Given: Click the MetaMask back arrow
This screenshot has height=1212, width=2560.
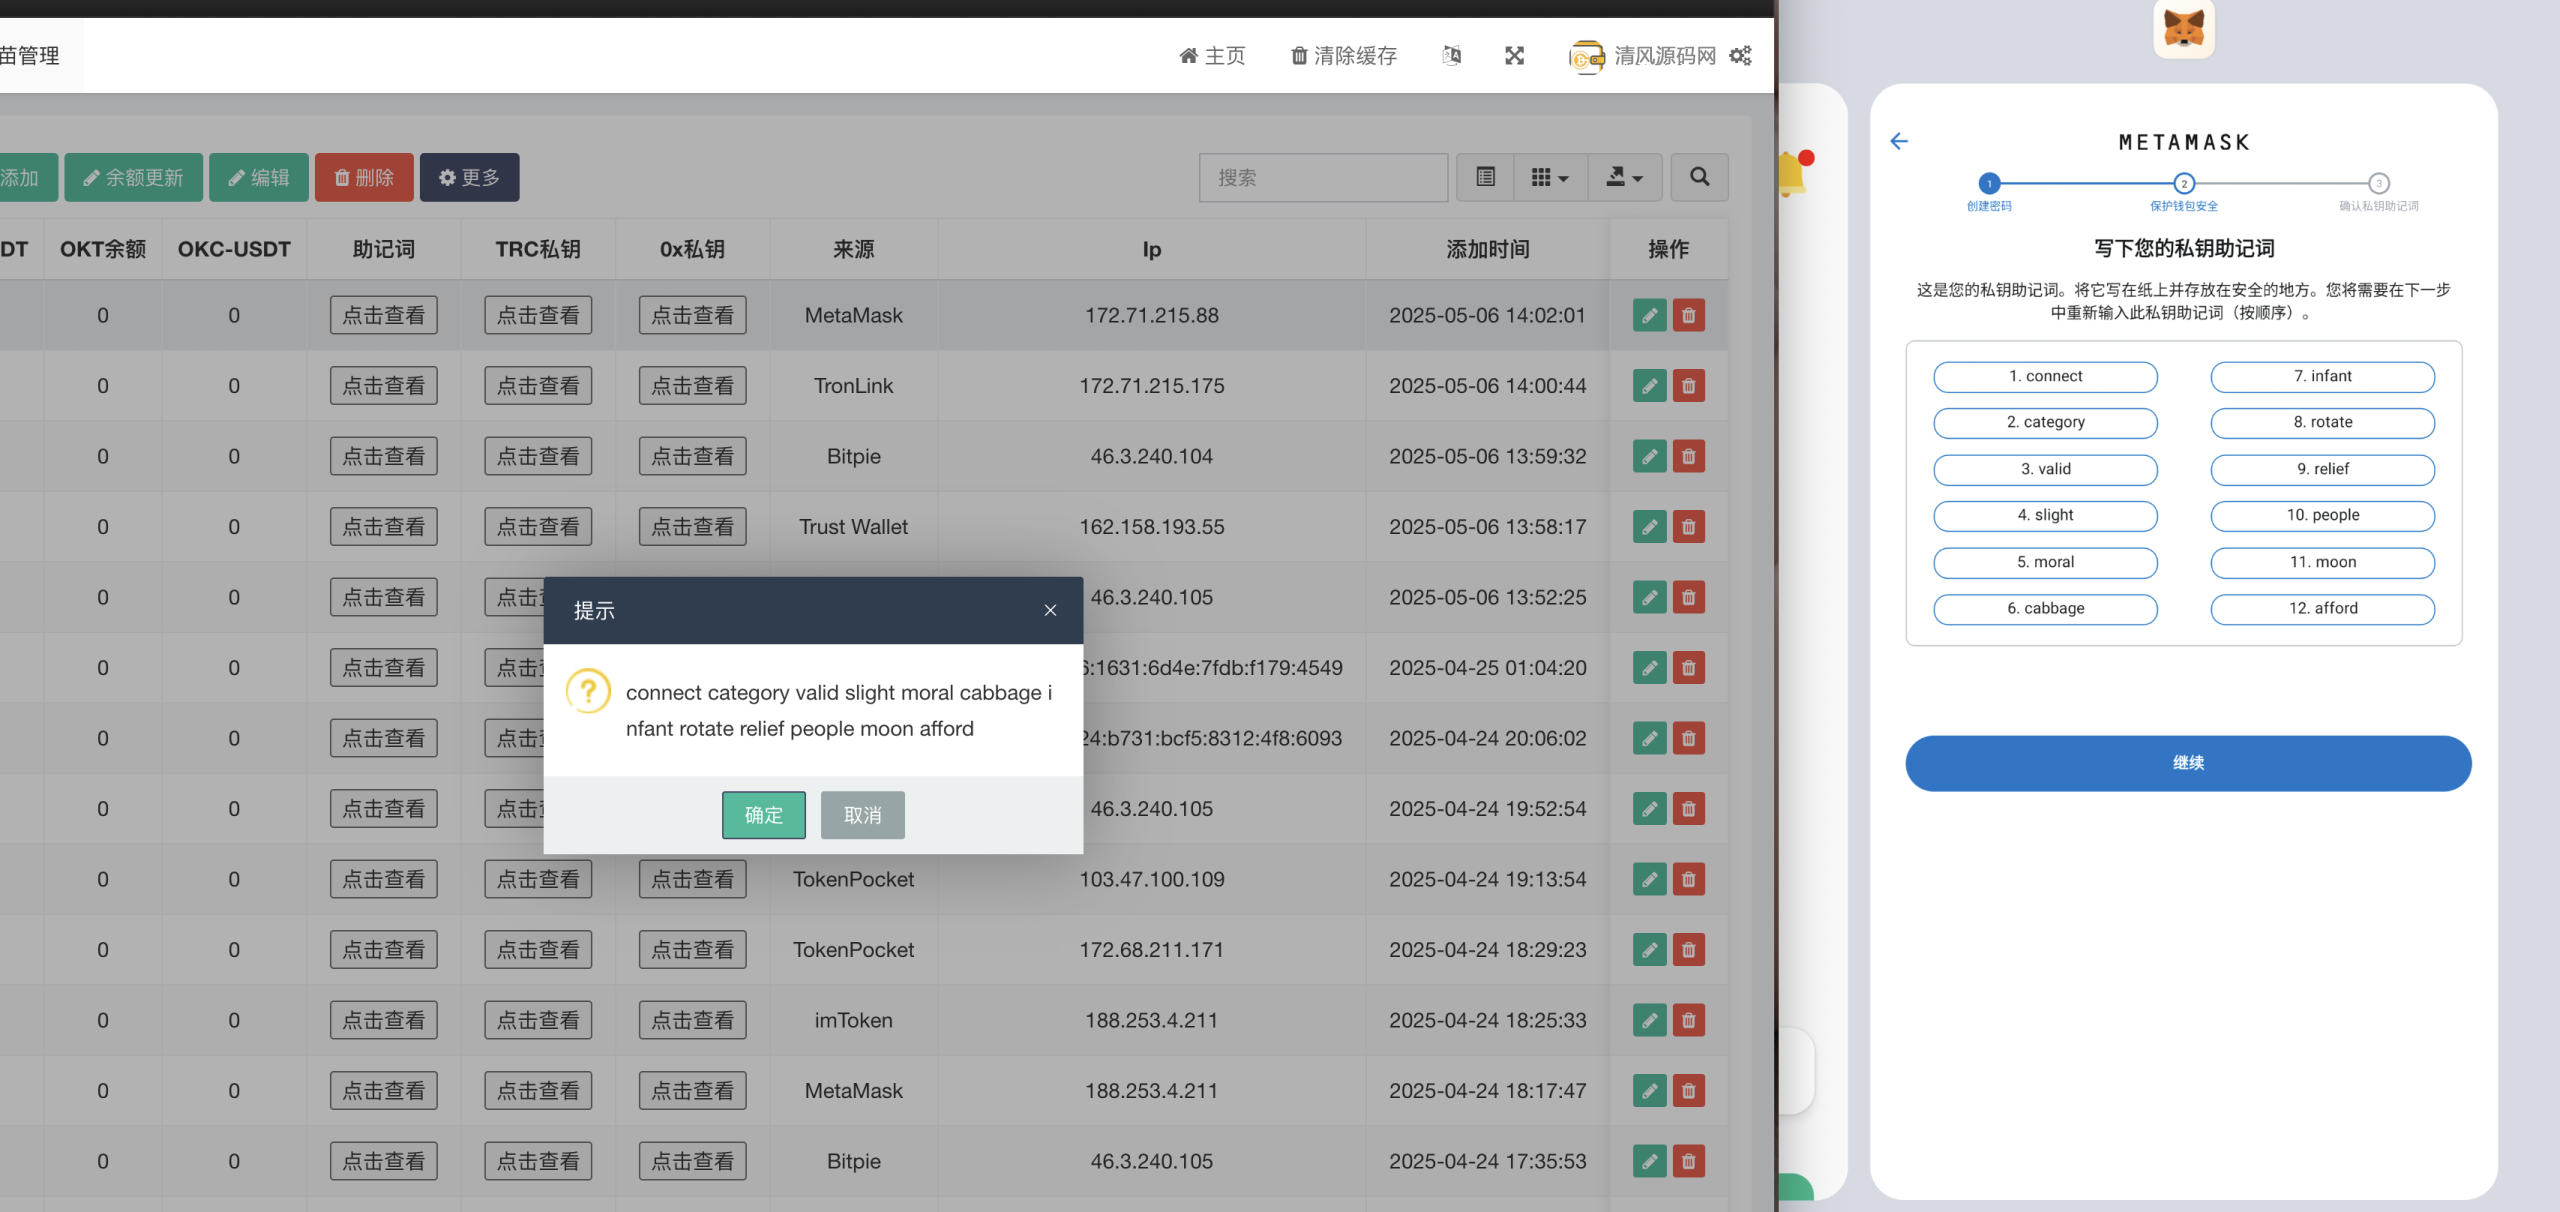Looking at the screenshot, I should (x=1899, y=141).
